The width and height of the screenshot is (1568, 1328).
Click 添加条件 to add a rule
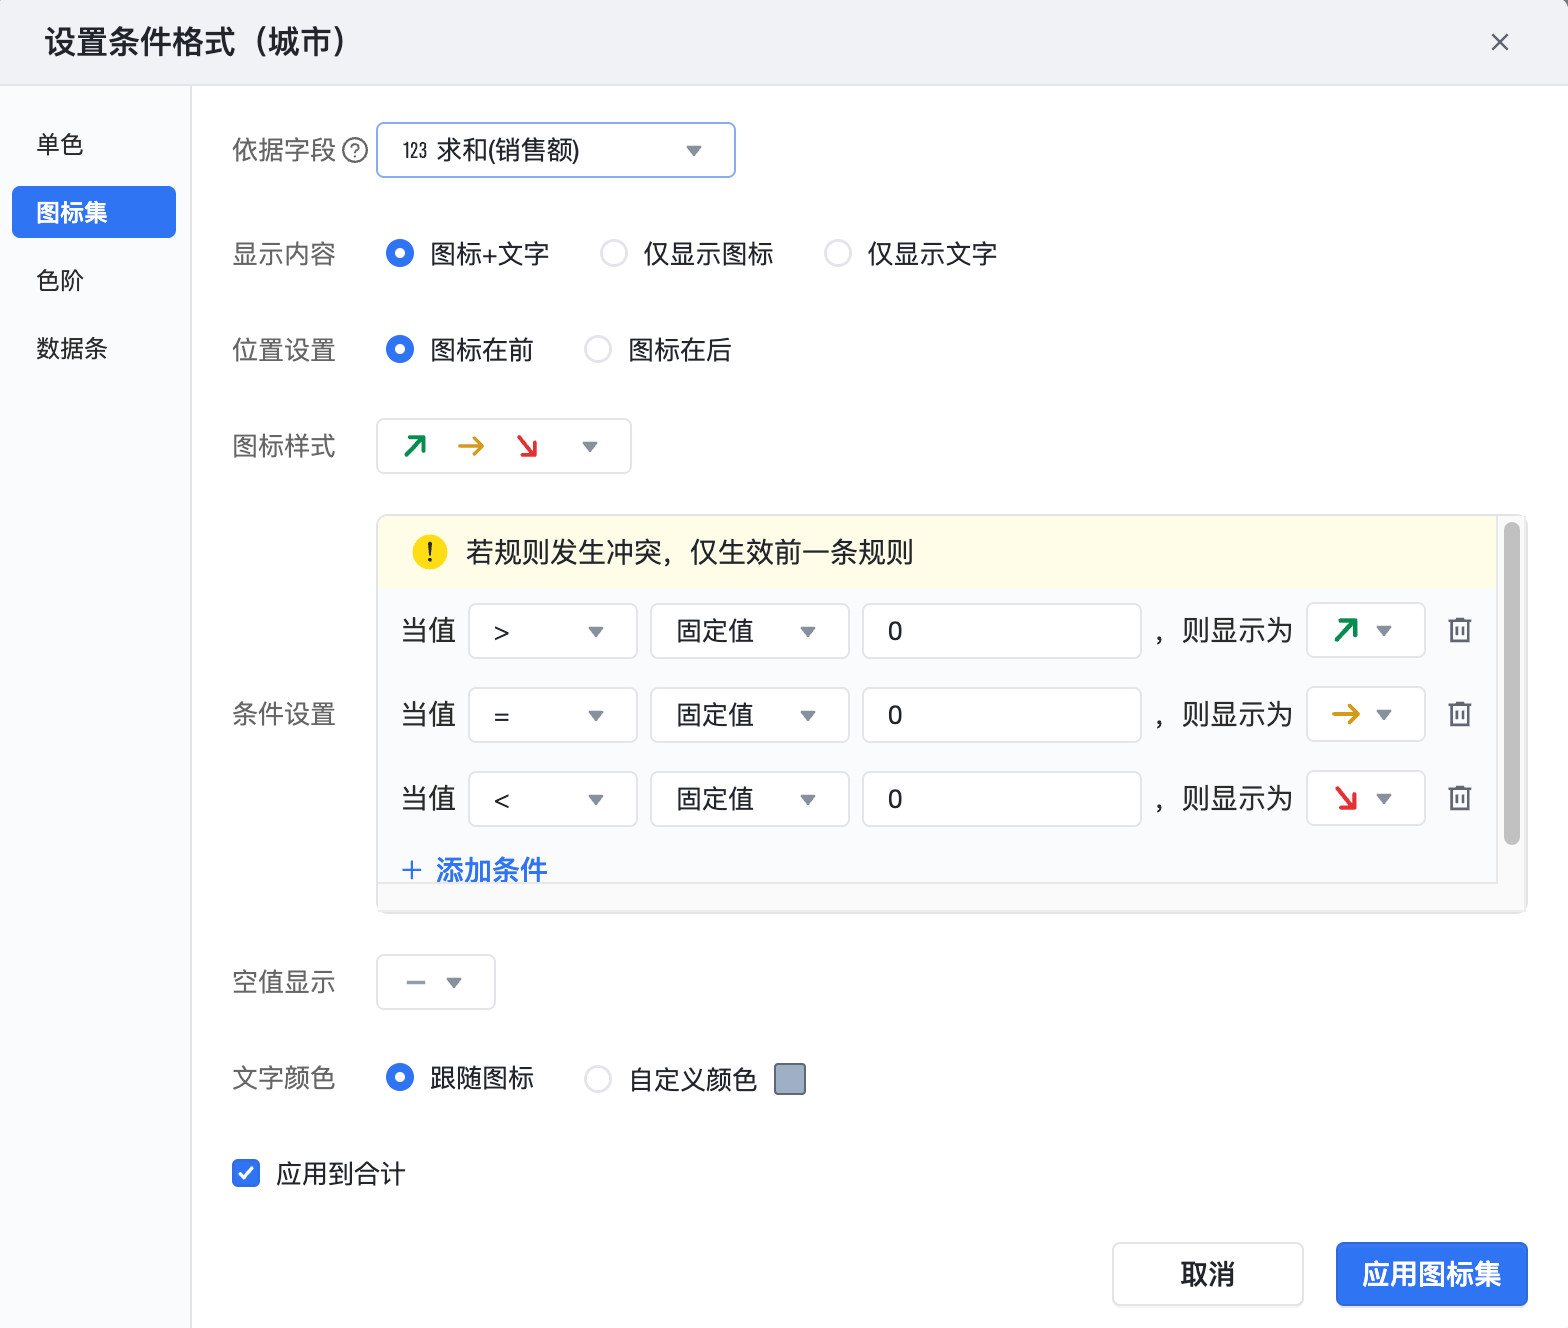[x=476, y=869]
